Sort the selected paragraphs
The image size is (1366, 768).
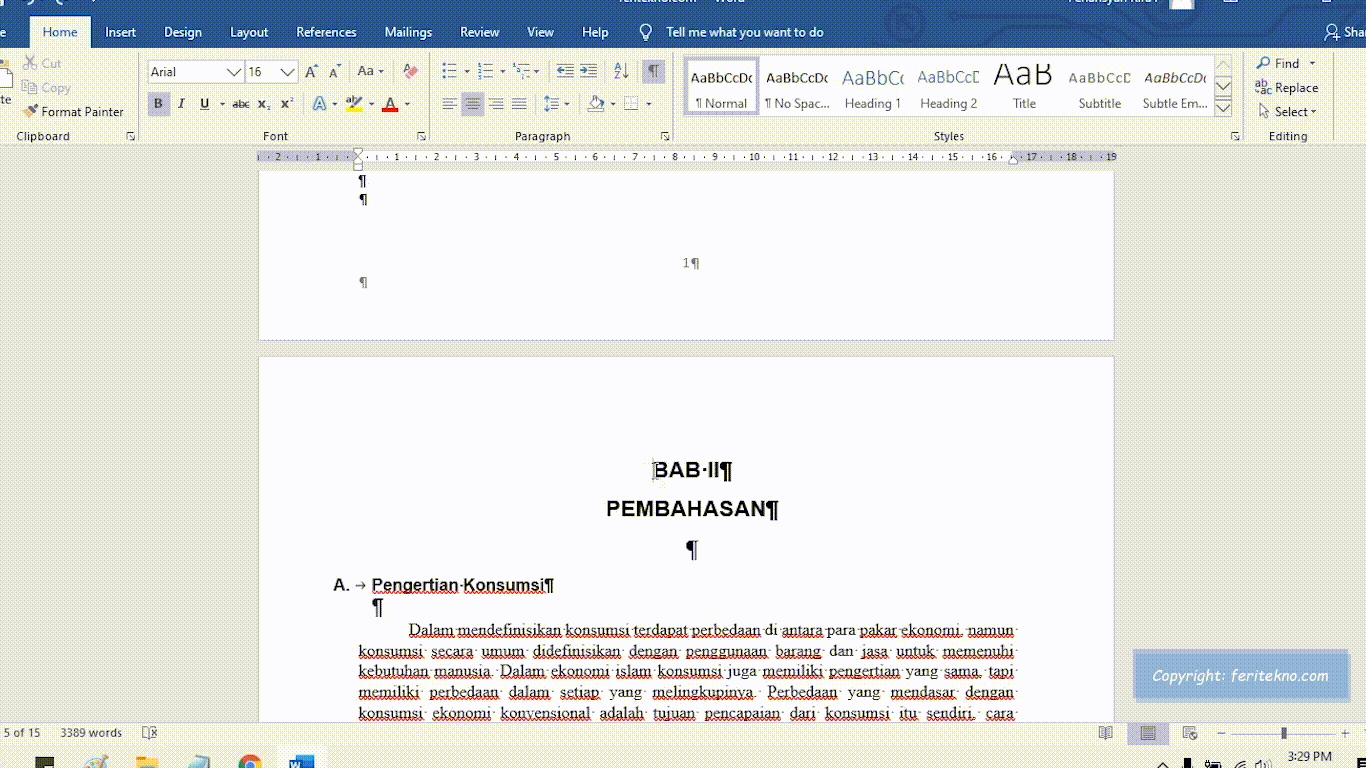[621, 72]
